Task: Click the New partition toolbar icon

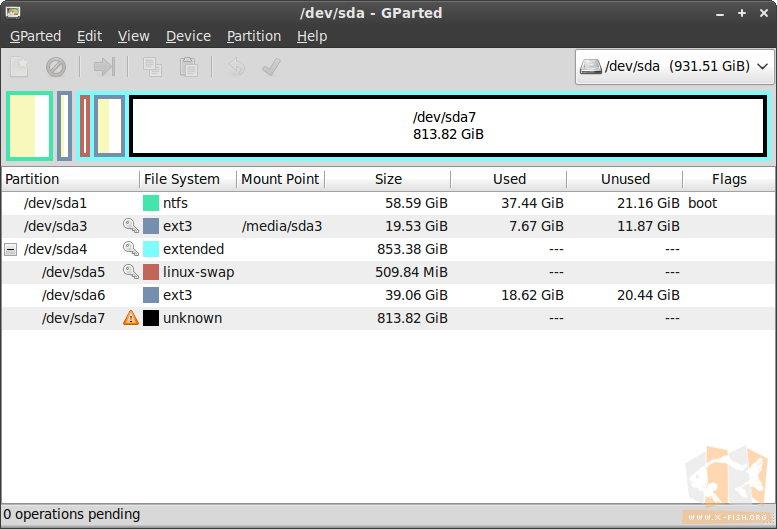Action: click(x=20, y=67)
